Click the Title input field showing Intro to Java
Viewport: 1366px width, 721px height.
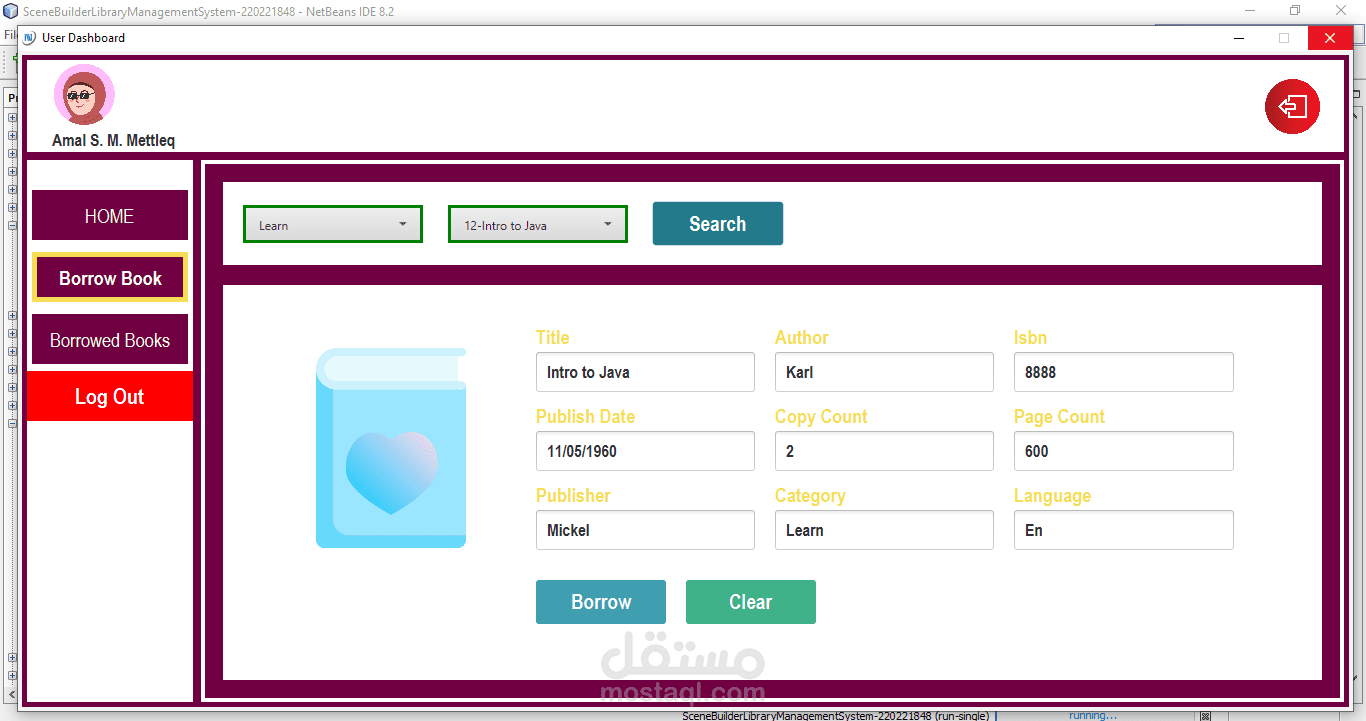point(645,371)
